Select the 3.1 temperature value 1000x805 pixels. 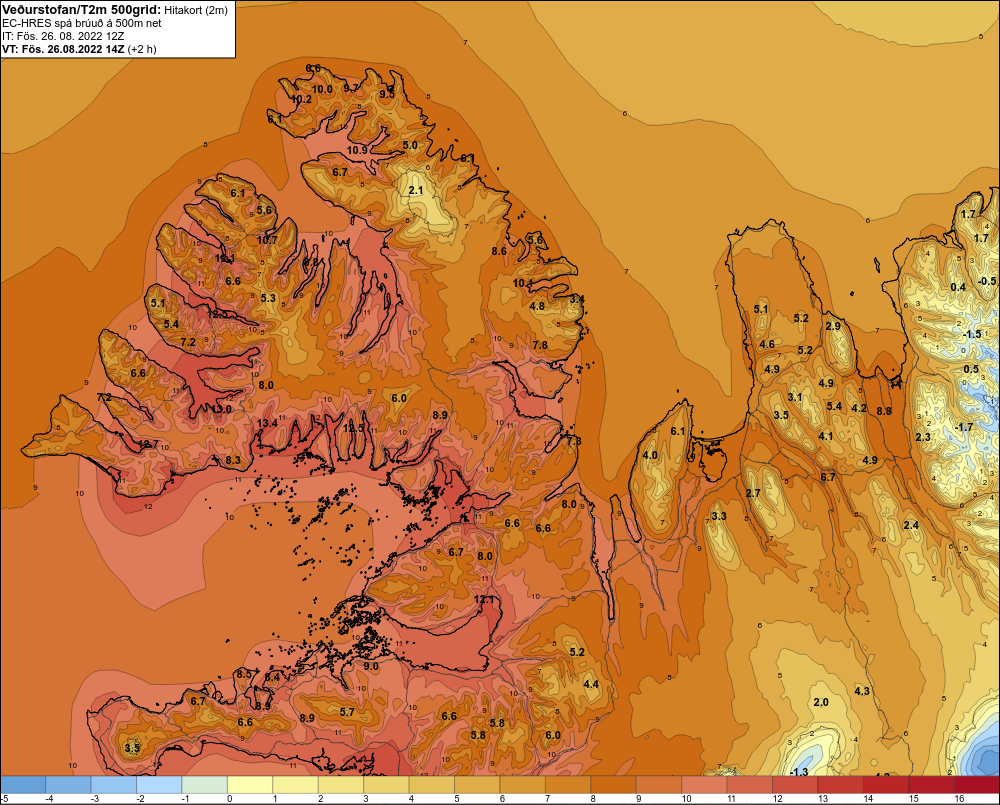[x=795, y=397]
